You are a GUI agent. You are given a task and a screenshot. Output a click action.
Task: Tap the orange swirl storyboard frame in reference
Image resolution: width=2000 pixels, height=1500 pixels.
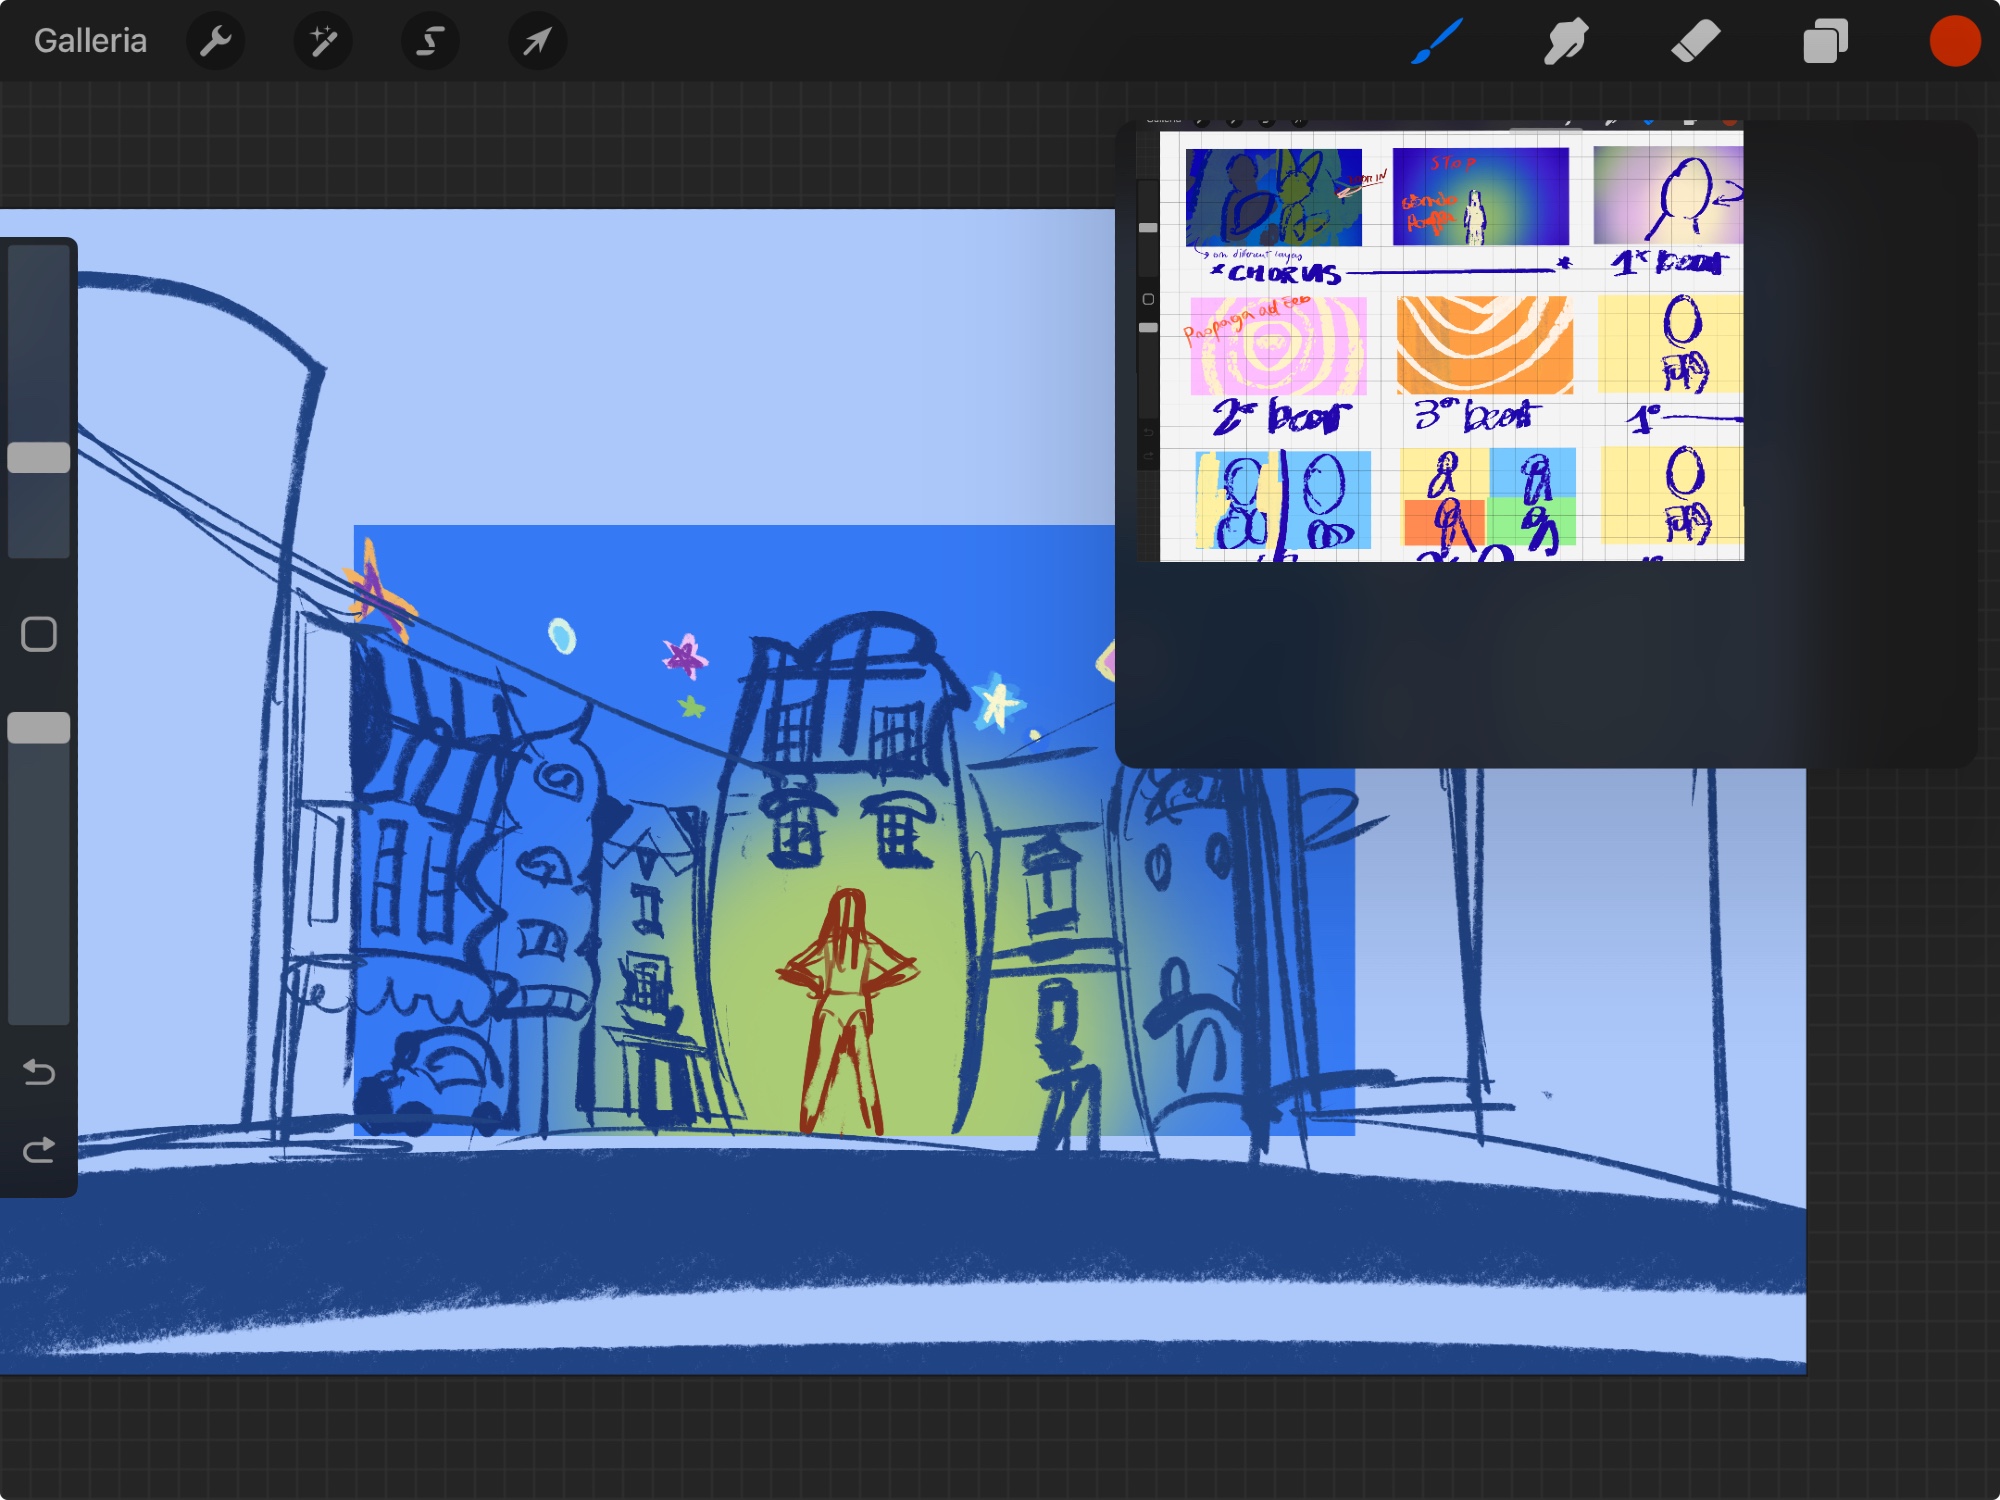(1484, 345)
